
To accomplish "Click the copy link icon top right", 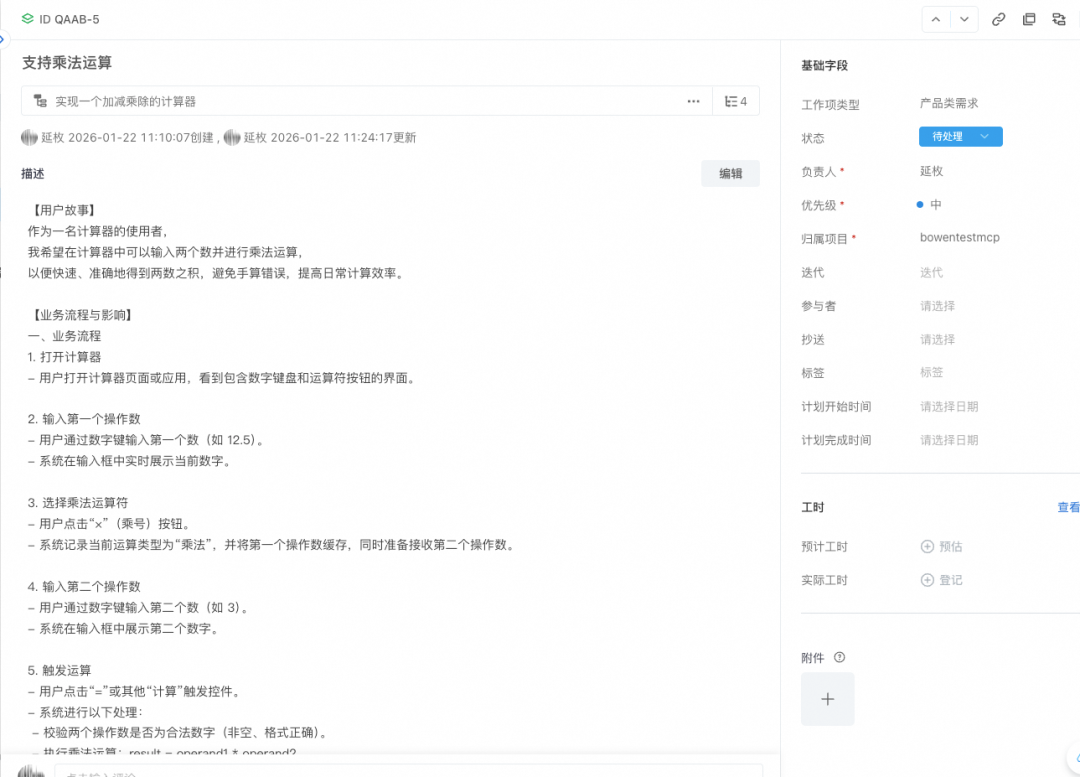I will [998, 19].
